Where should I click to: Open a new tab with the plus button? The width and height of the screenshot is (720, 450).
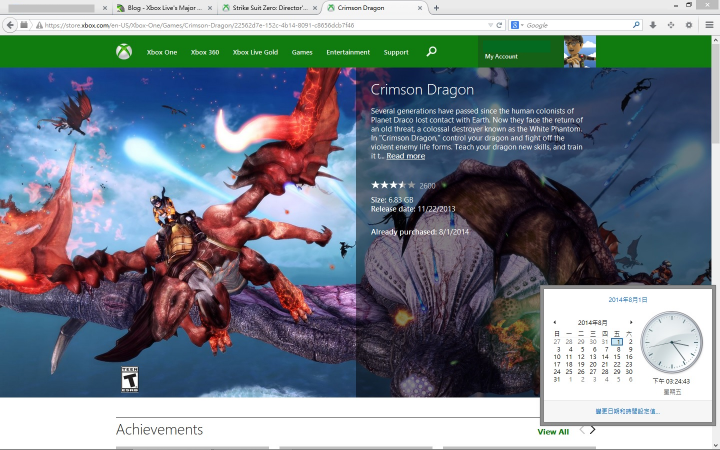click(436, 8)
